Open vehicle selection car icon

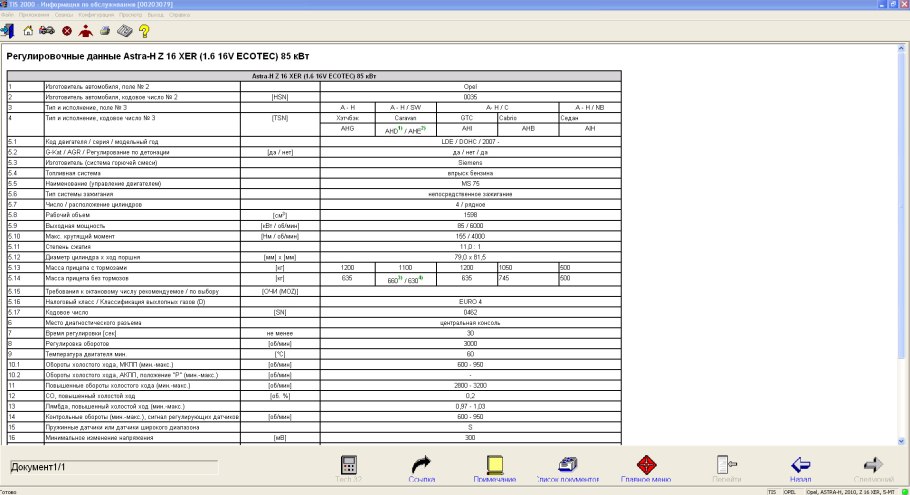(x=47, y=31)
